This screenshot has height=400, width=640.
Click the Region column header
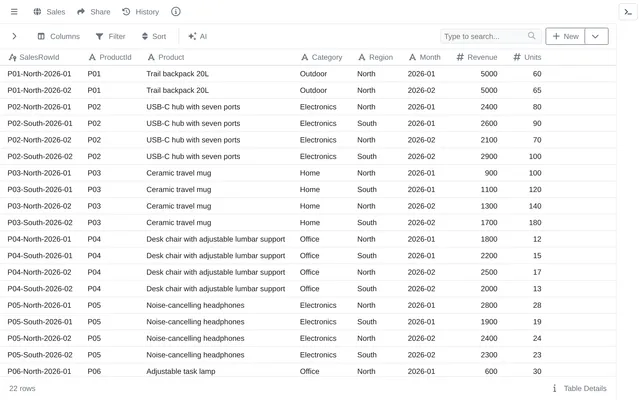click(376, 57)
